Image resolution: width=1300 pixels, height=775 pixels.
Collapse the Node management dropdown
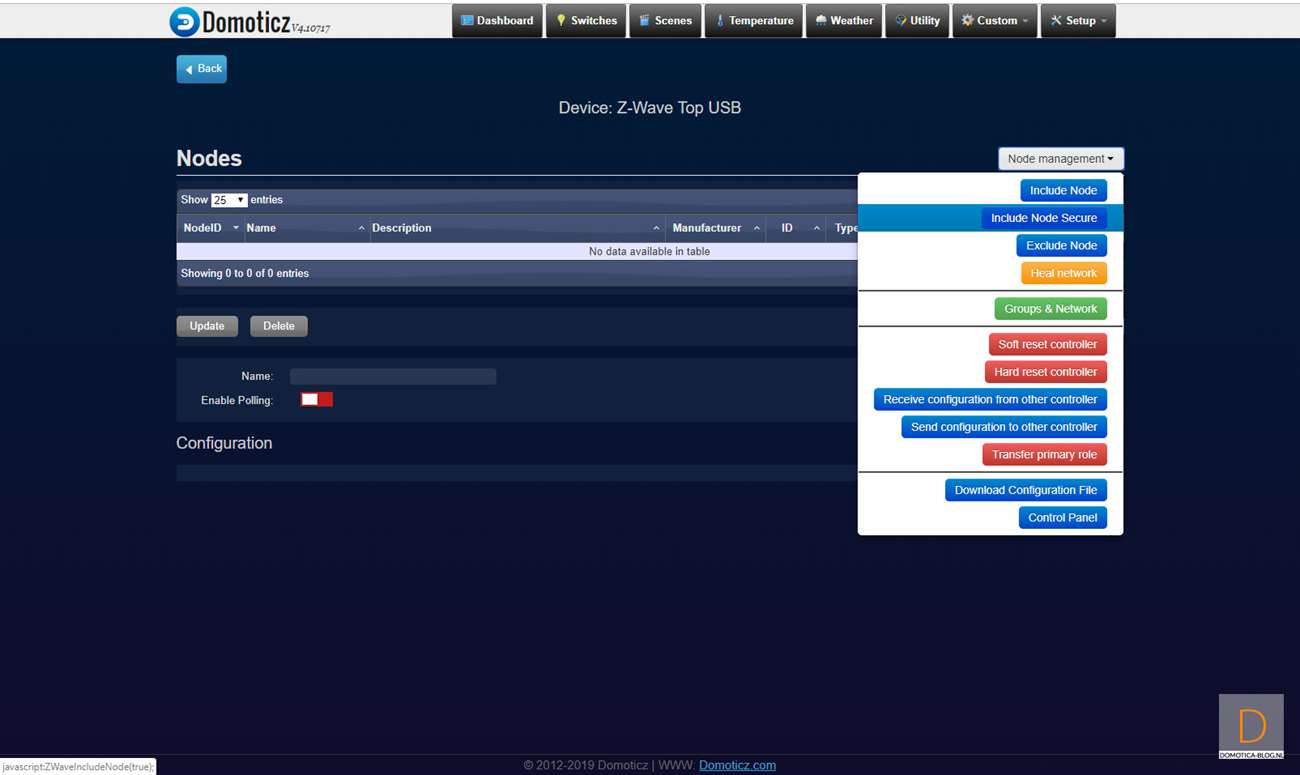1060,159
